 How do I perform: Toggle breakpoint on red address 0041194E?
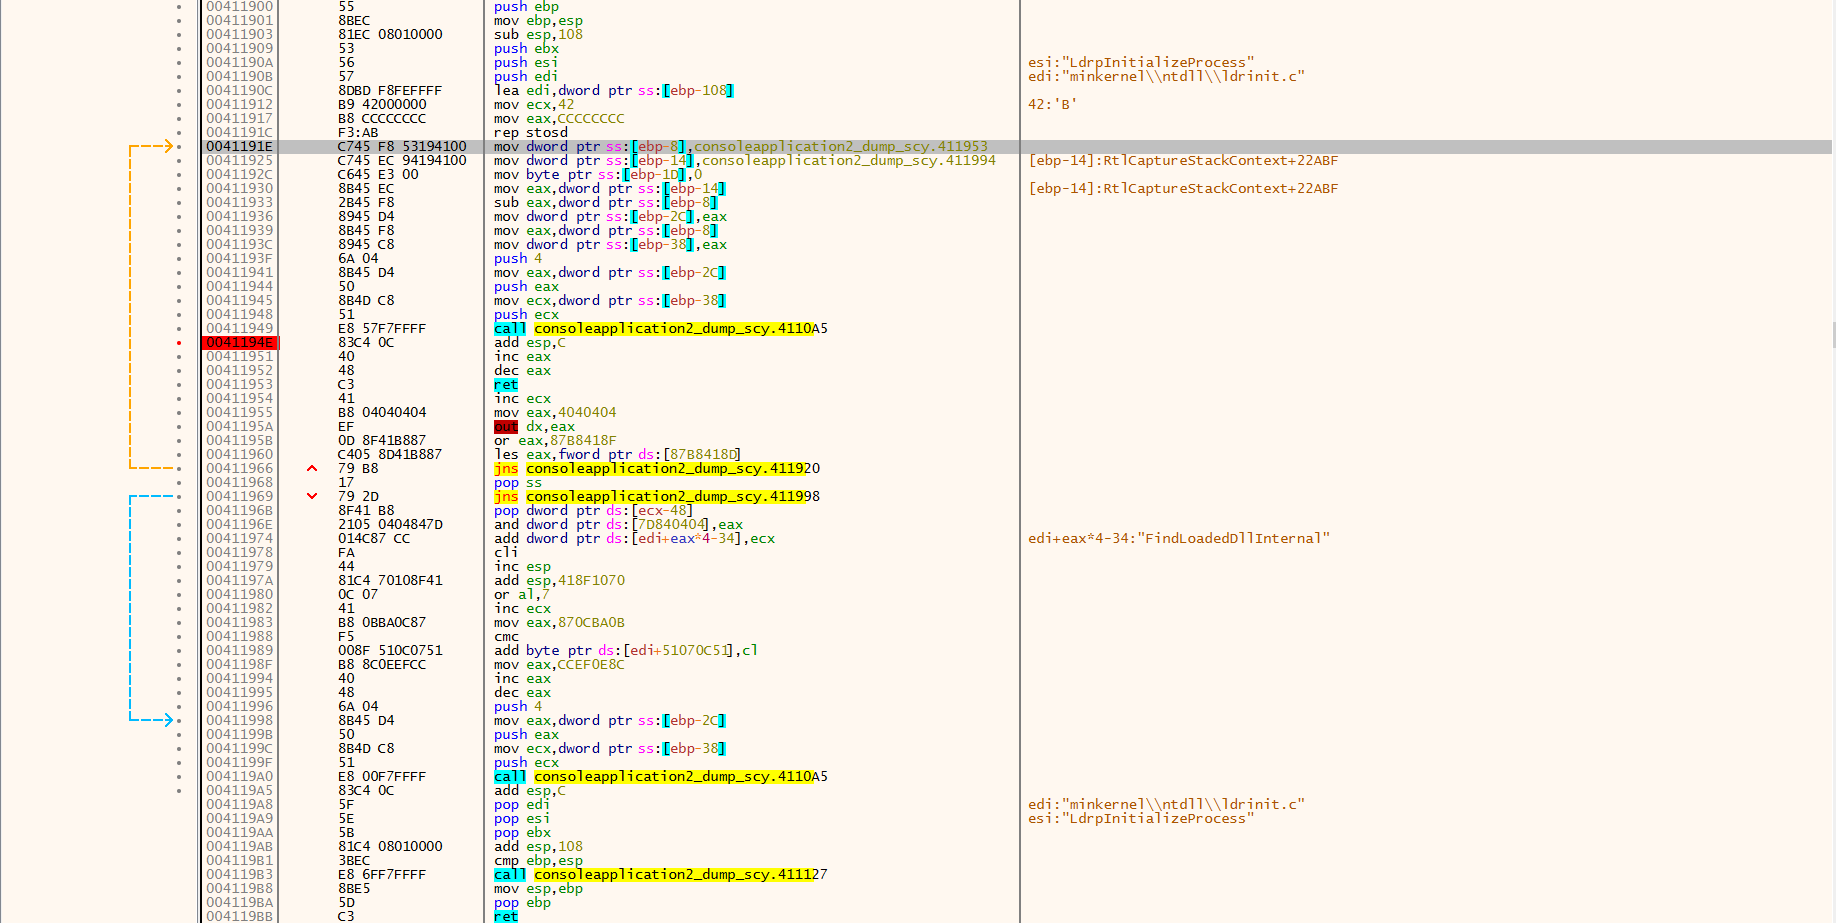[x=240, y=343]
